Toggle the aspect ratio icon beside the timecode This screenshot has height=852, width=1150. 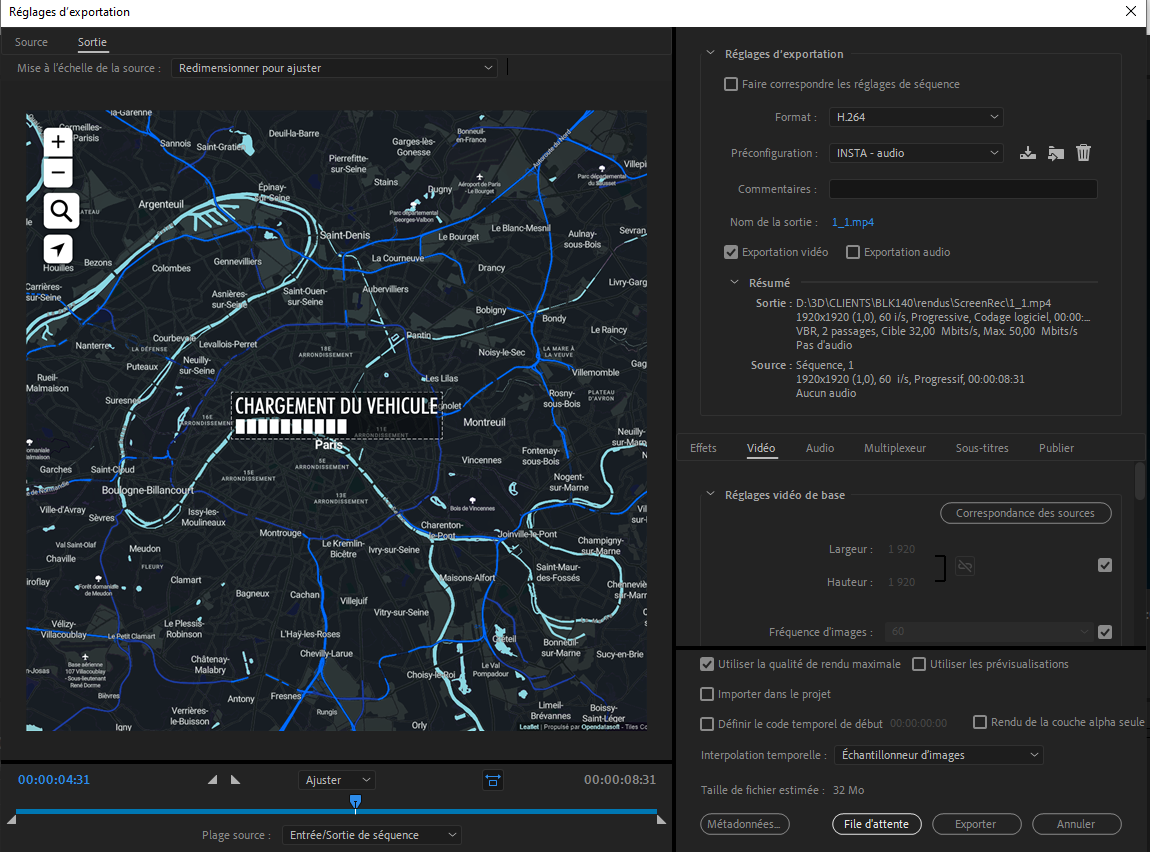tap(492, 780)
